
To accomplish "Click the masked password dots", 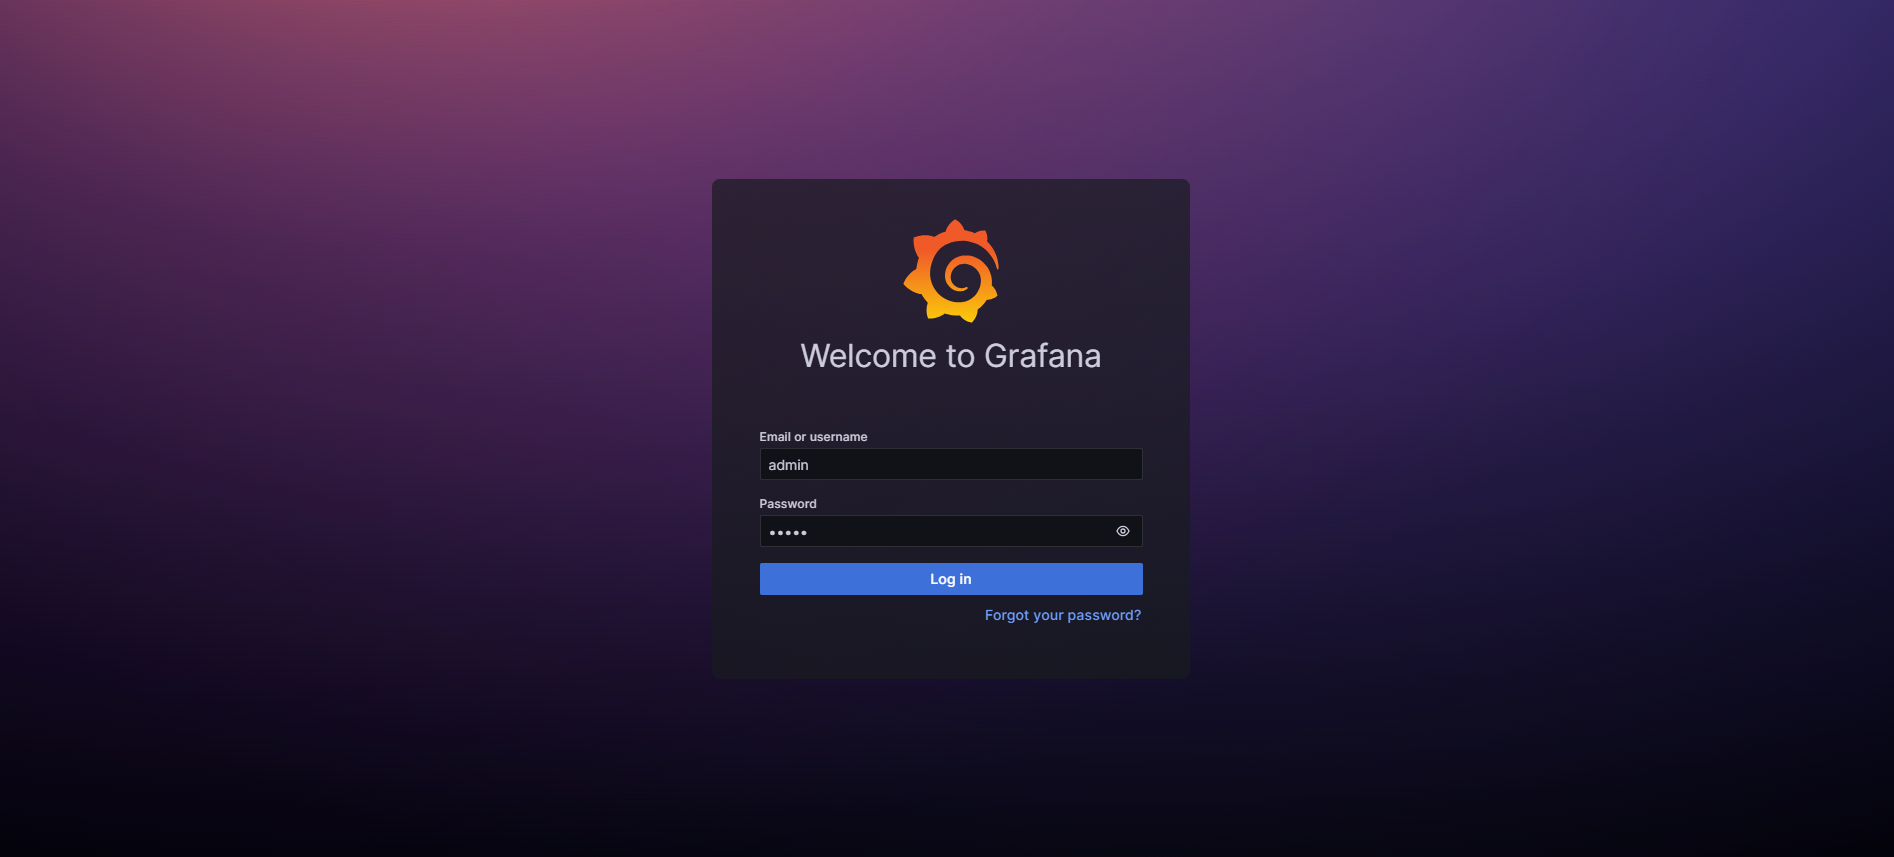I will pyautogui.click(x=788, y=533).
